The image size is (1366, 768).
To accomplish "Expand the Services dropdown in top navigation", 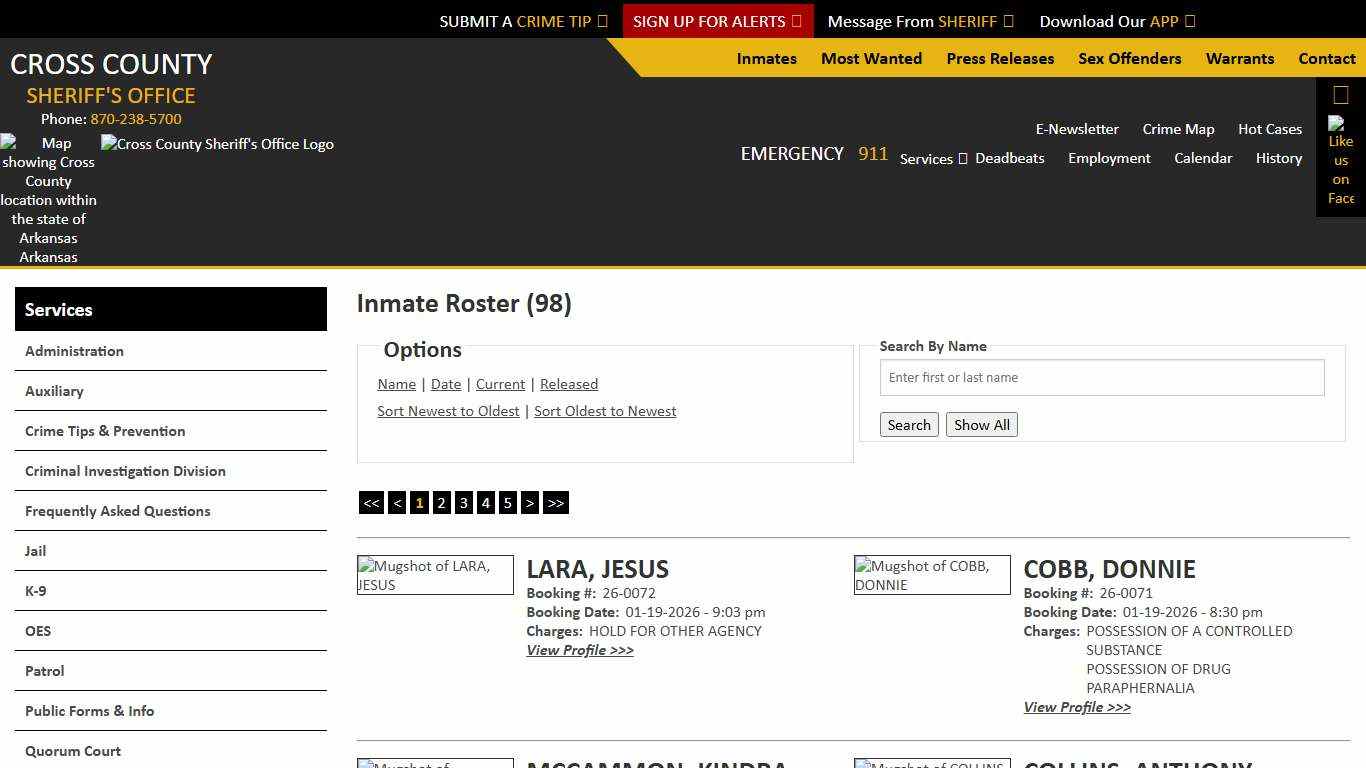I will coord(930,158).
